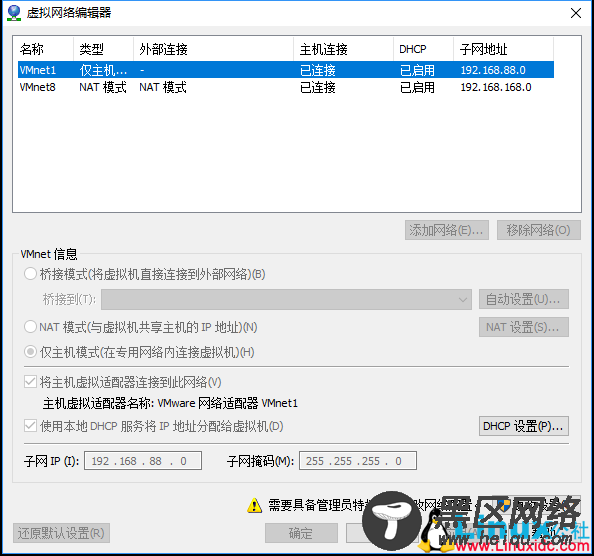The width and height of the screenshot is (594, 556).
Task: Sort by 外部连接 column header
Action: click(214, 49)
